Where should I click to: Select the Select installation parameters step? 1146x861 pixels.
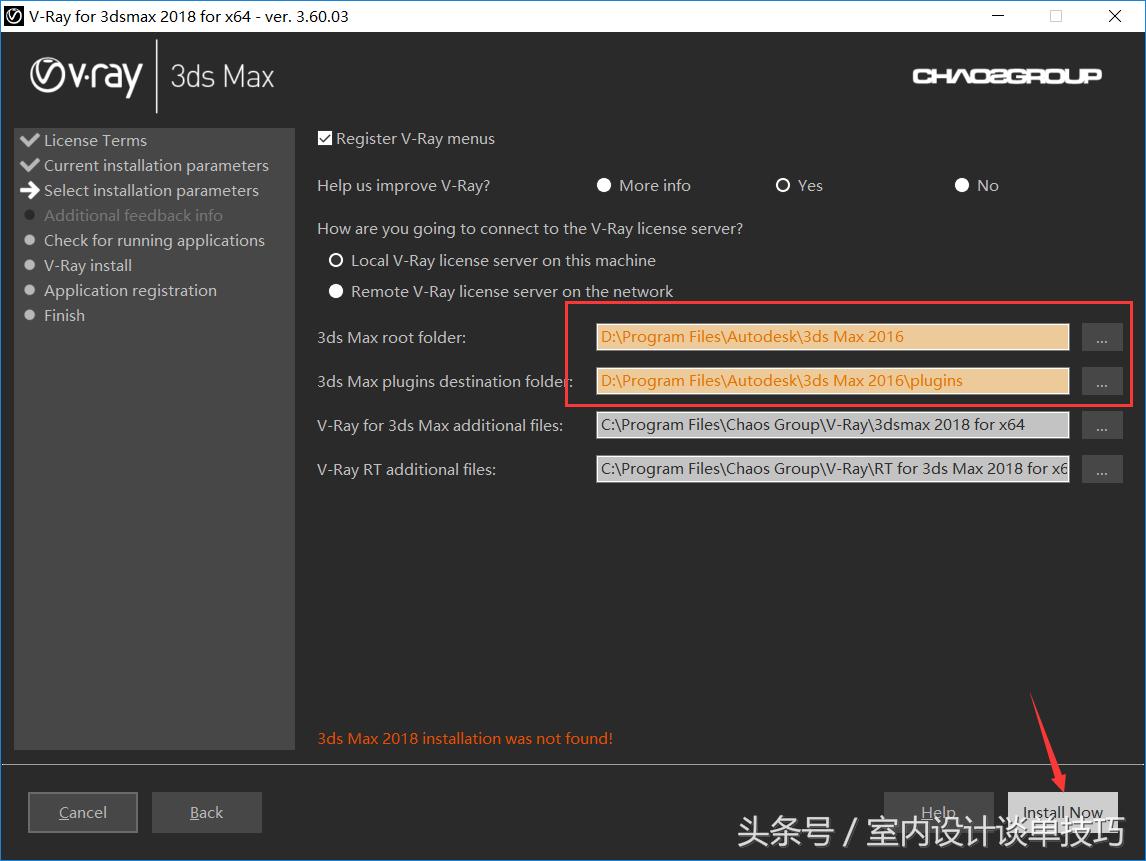(x=151, y=191)
